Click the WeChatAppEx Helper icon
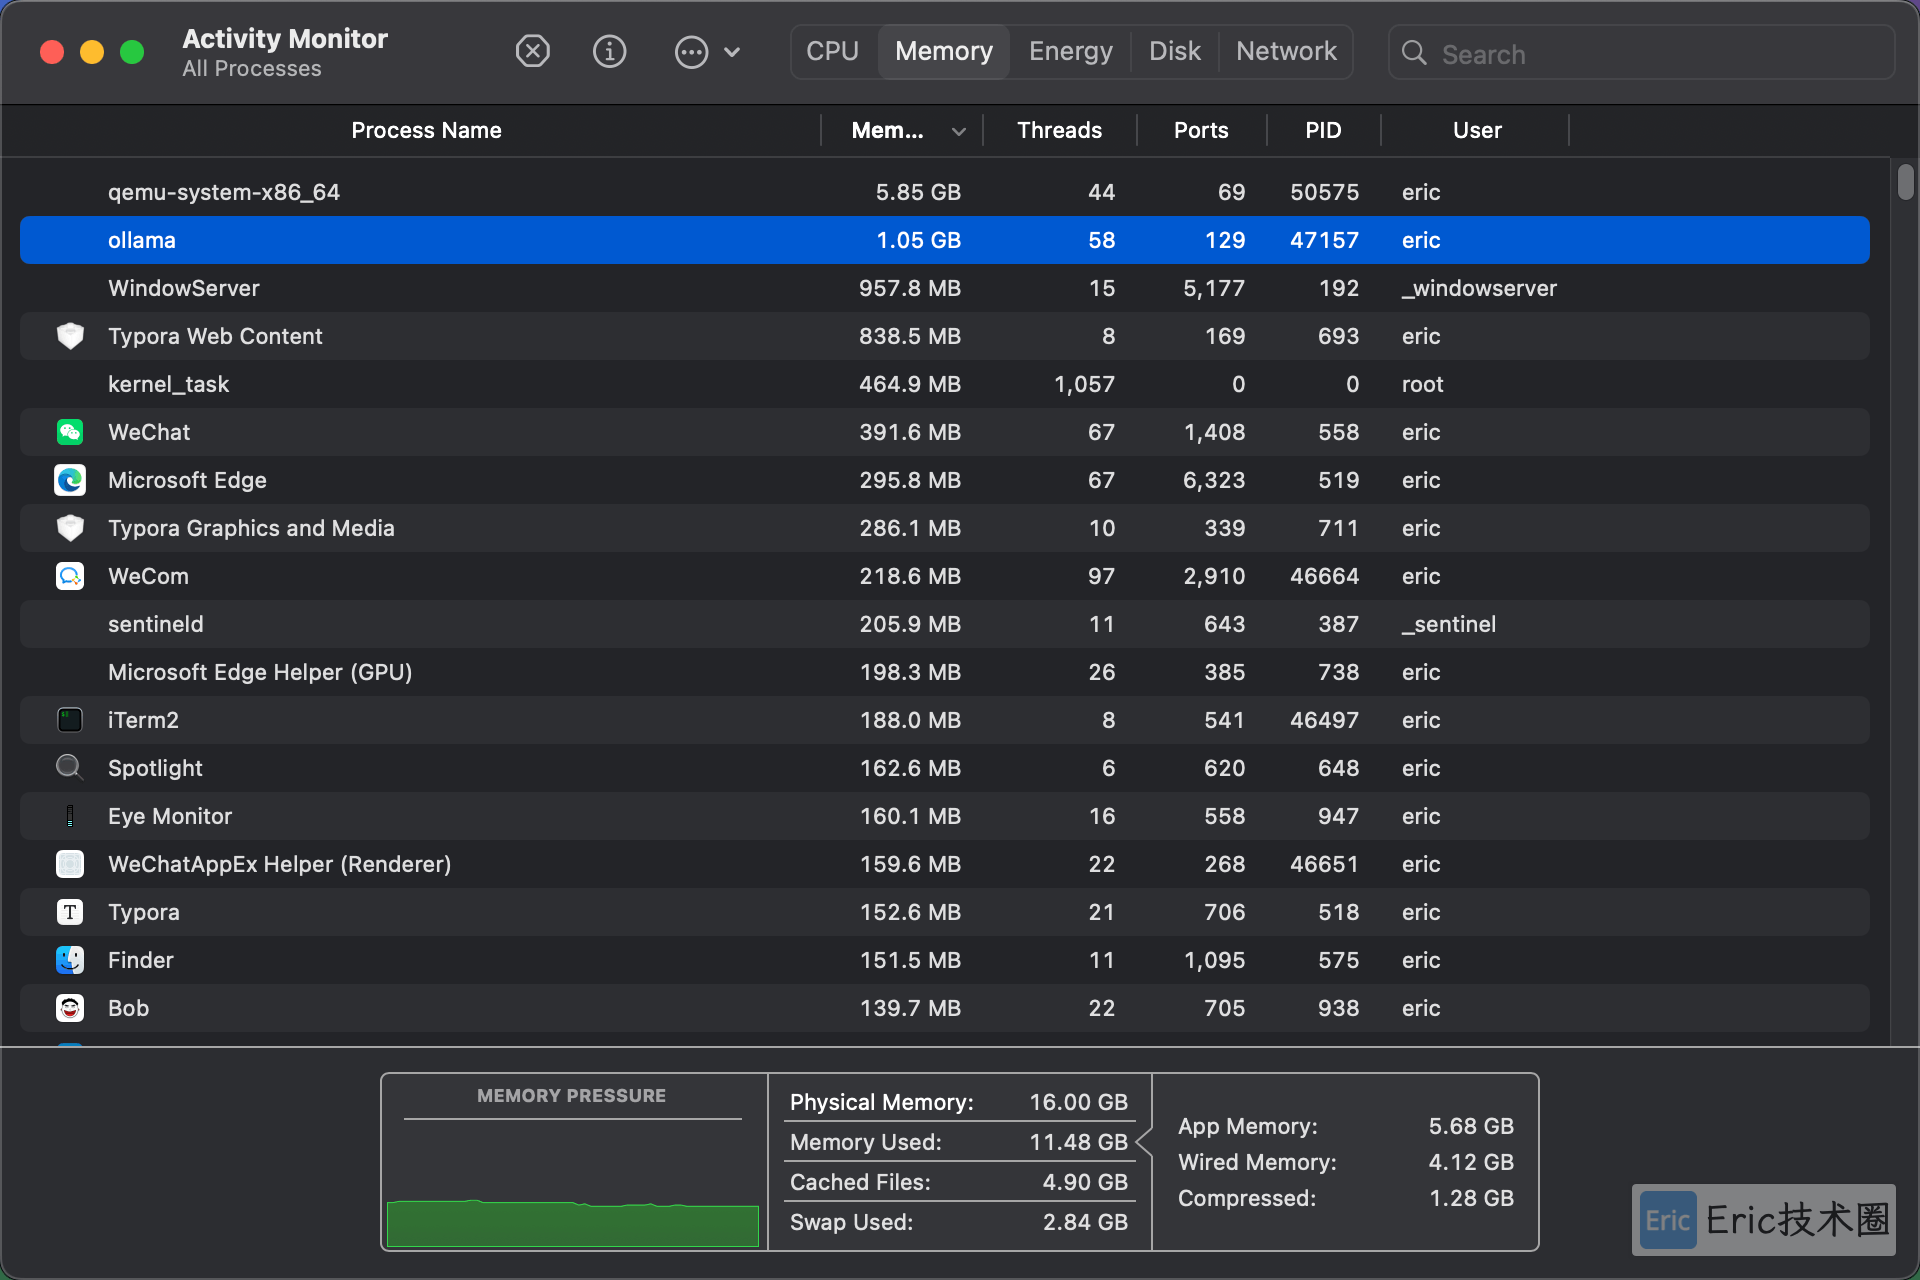The width and height of the screenshot is (1920, 1280). tap(70, 864)
